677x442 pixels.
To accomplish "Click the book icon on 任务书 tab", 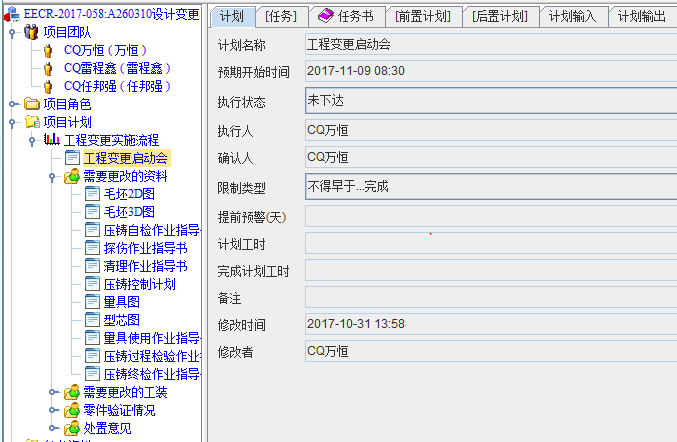I will point(326,16).
